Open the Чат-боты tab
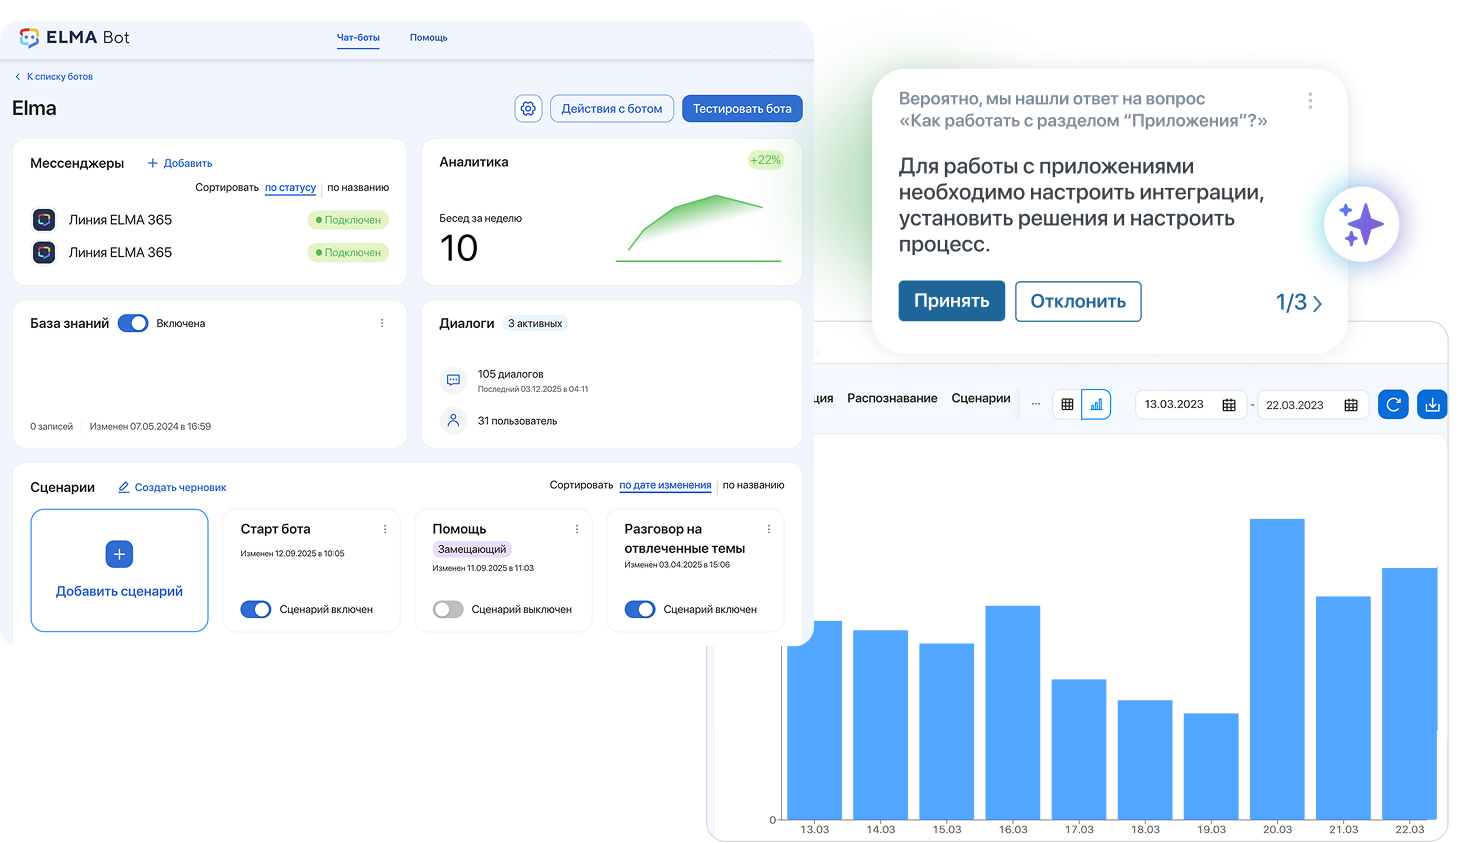Image resolution: width=1466 pixels, height=843 pixels. coord(358,38)
